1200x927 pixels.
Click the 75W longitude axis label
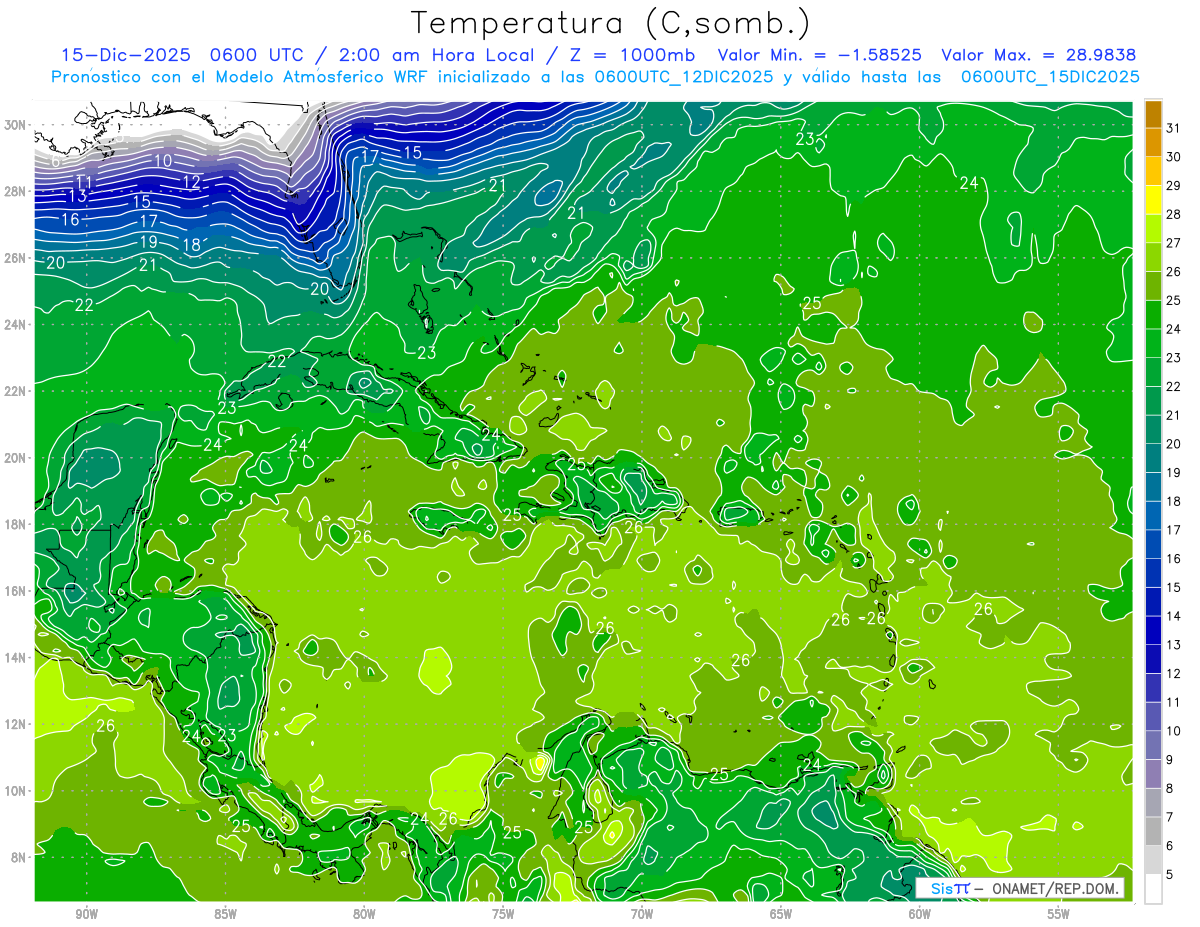tap(503, 915)
